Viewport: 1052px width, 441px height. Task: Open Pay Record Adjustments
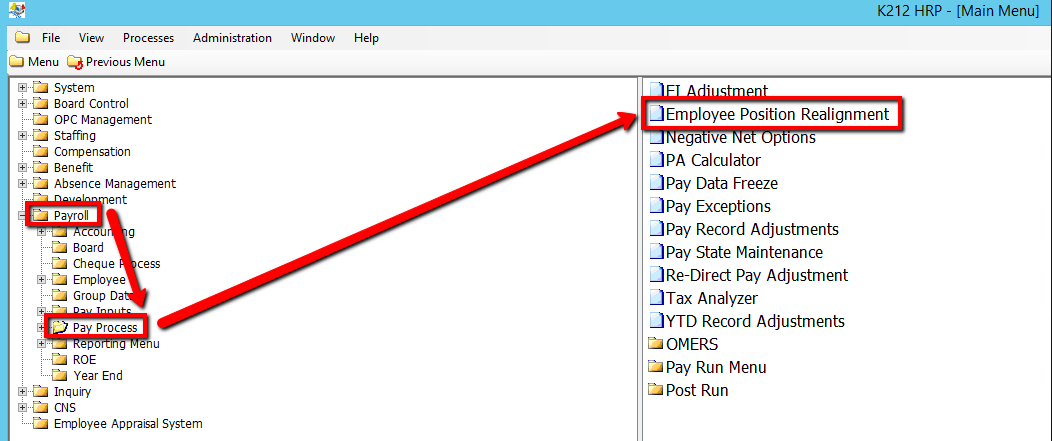point(752,229)
